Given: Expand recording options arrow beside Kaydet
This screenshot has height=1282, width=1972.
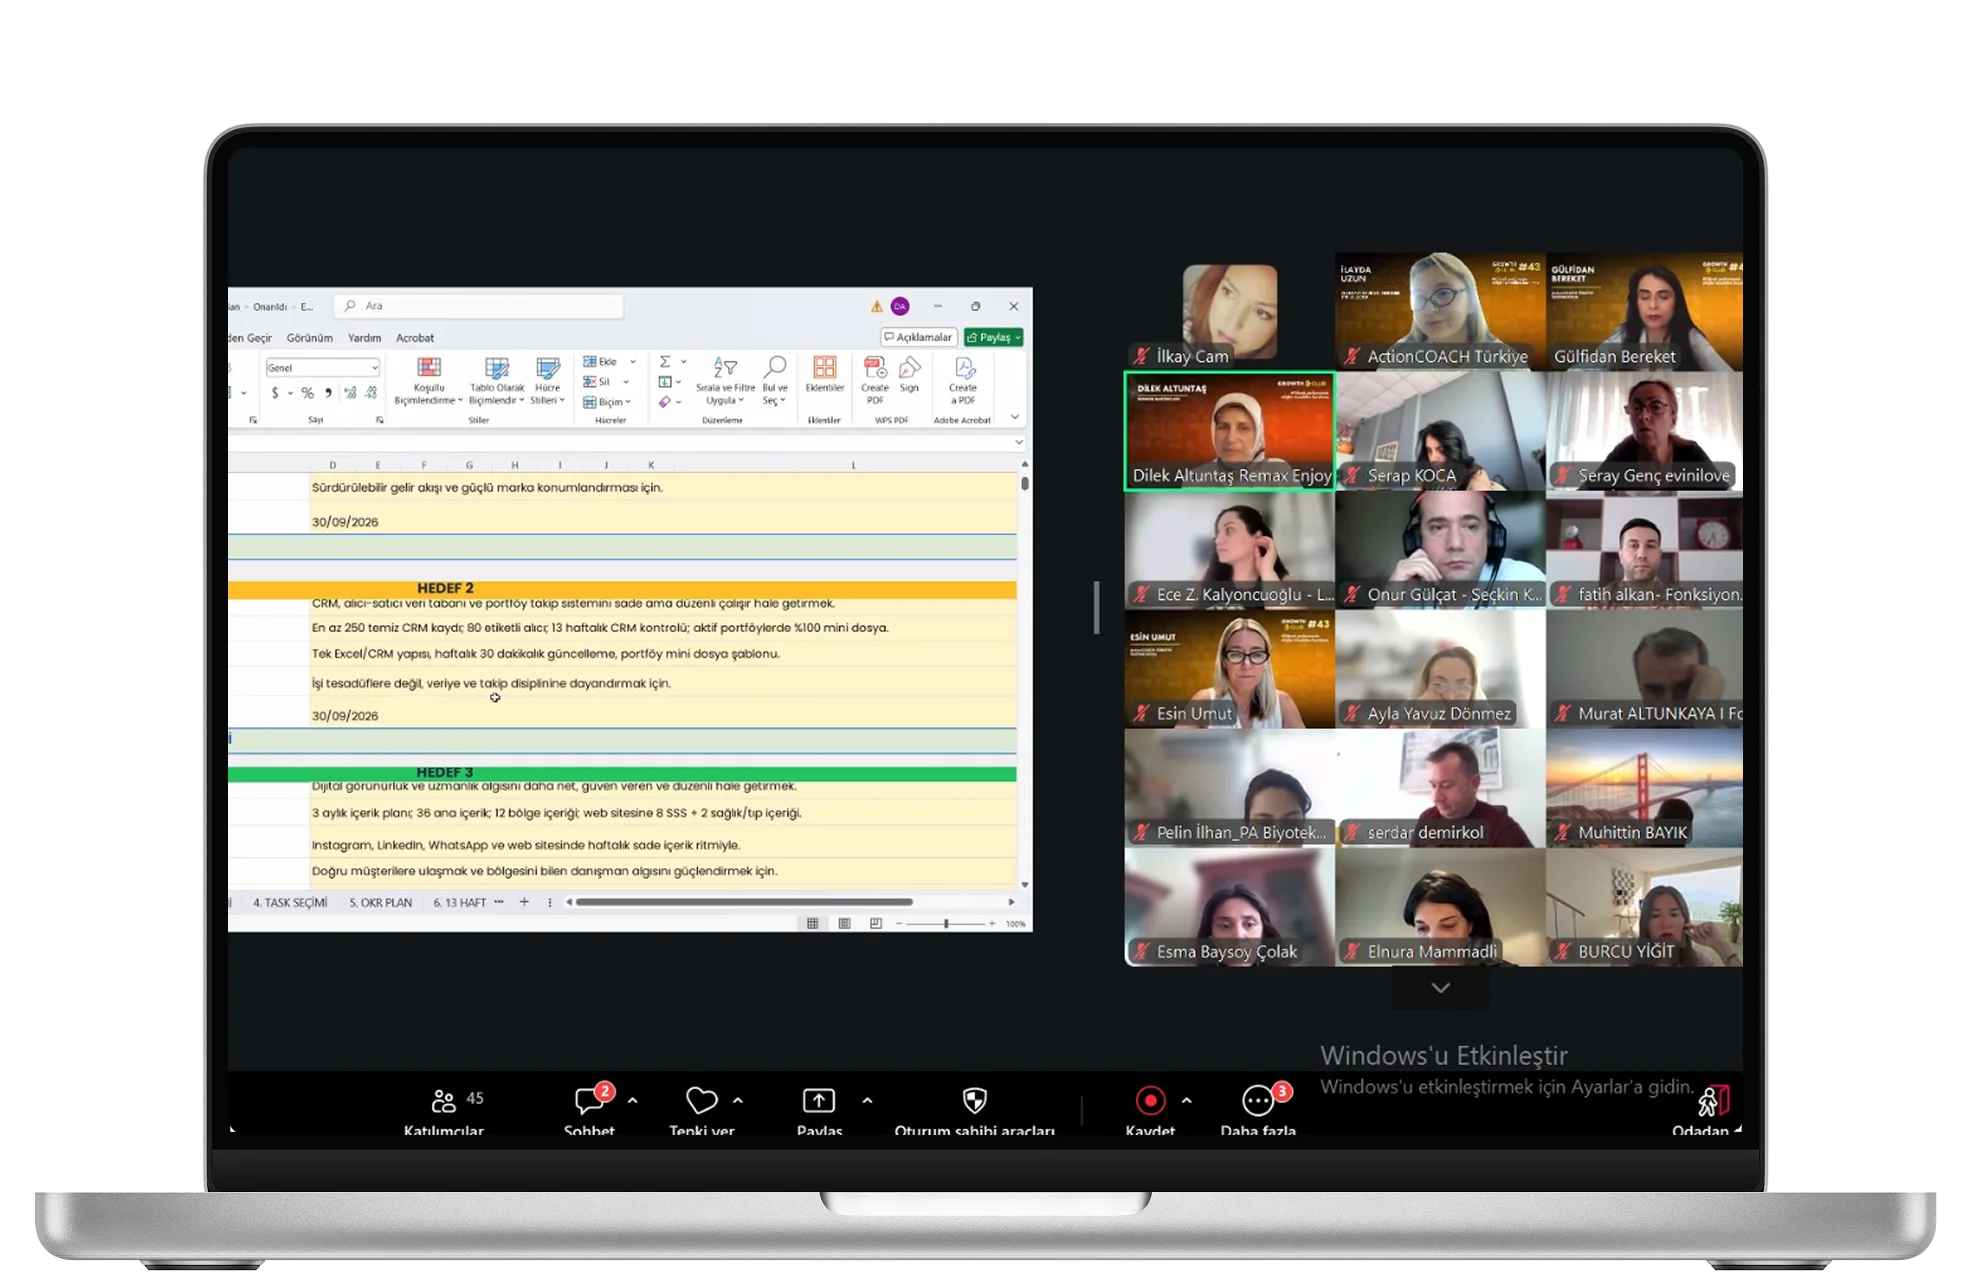Looking at the screenshot, I should [1186, 1100].
